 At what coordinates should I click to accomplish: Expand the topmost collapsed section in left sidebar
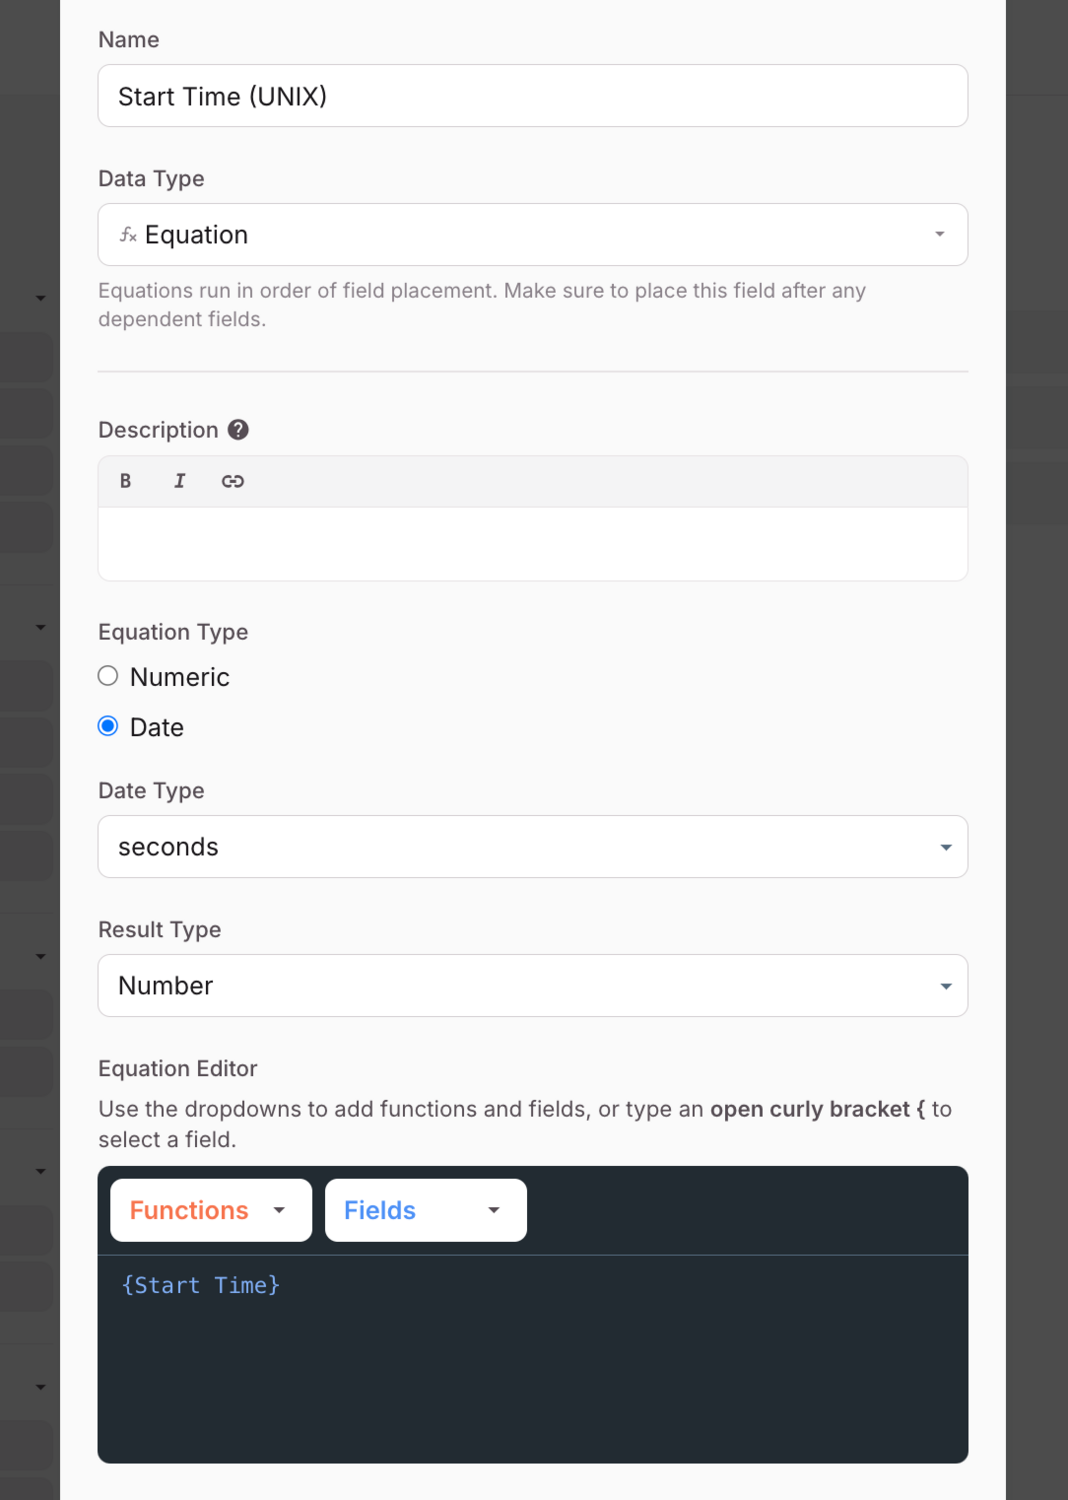(x=40, y=297)
